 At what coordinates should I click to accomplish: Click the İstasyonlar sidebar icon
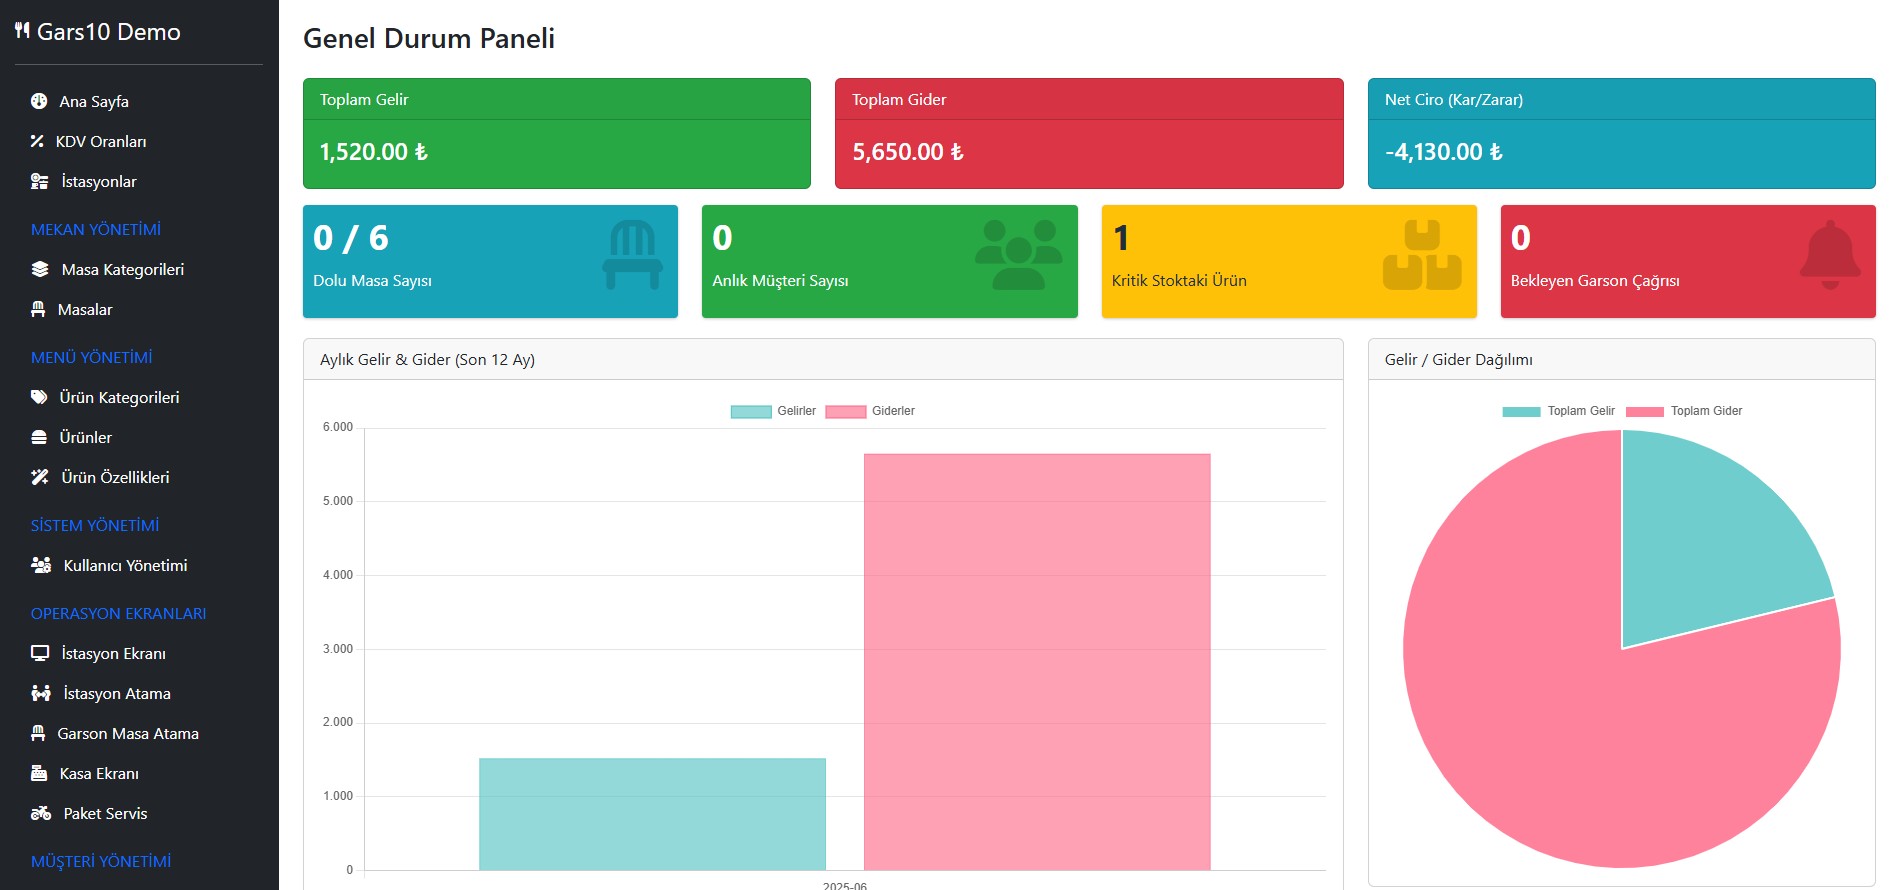39,181
